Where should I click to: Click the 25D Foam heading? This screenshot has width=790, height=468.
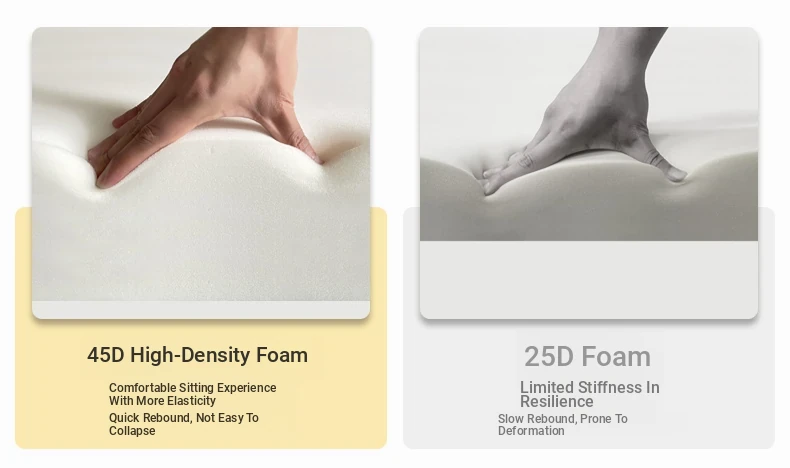[x=587, y=357]
